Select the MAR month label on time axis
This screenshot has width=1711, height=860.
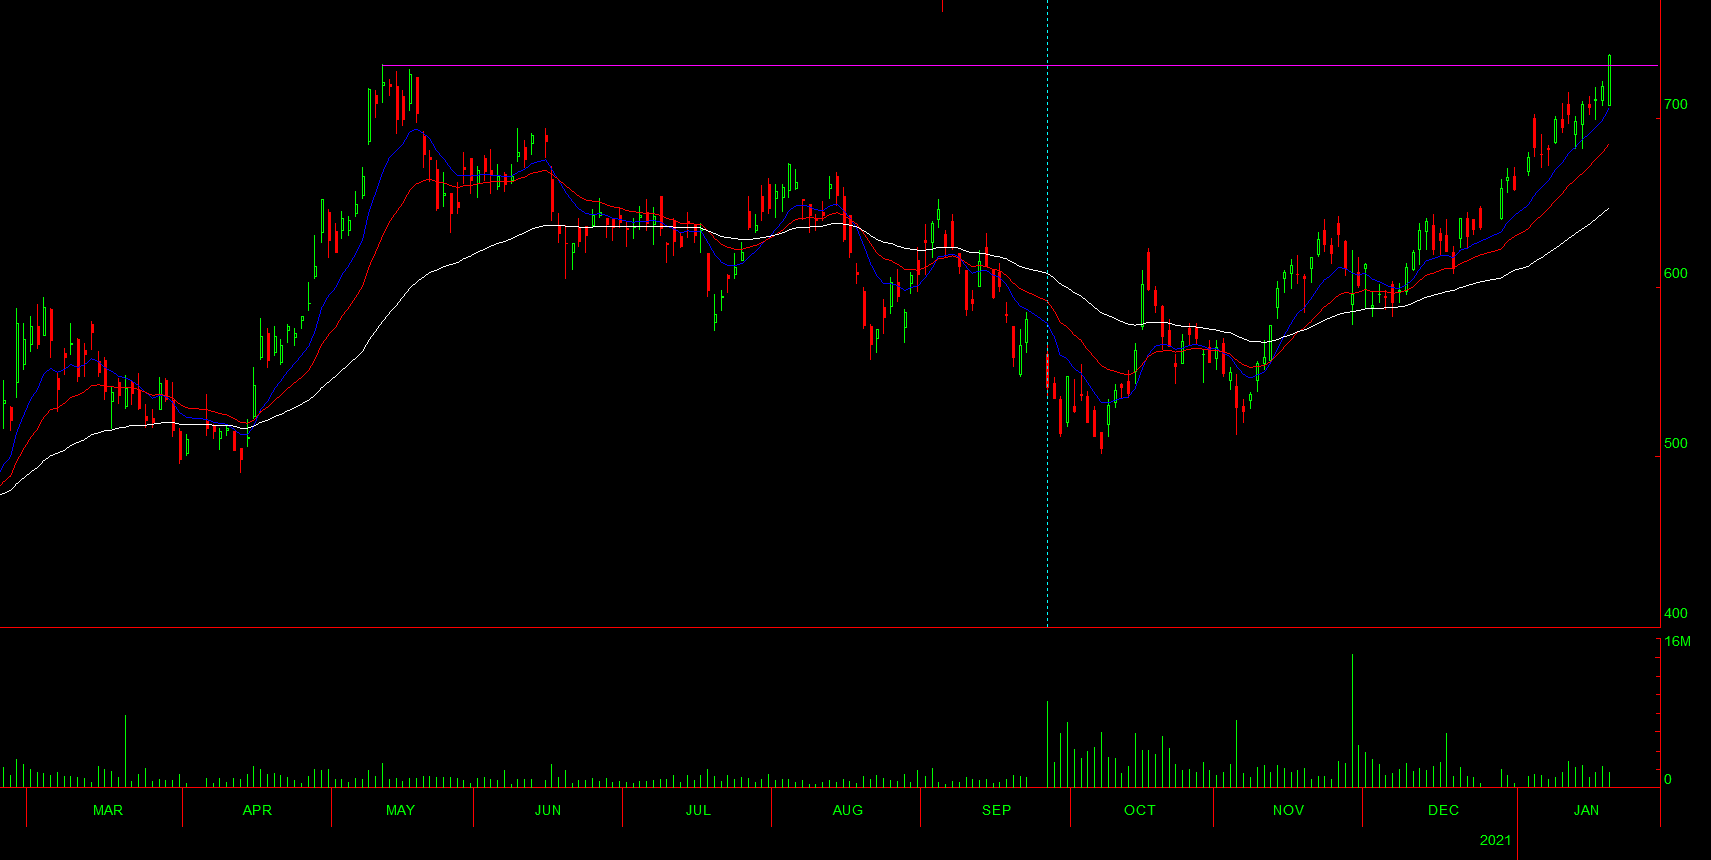(108, 810)
